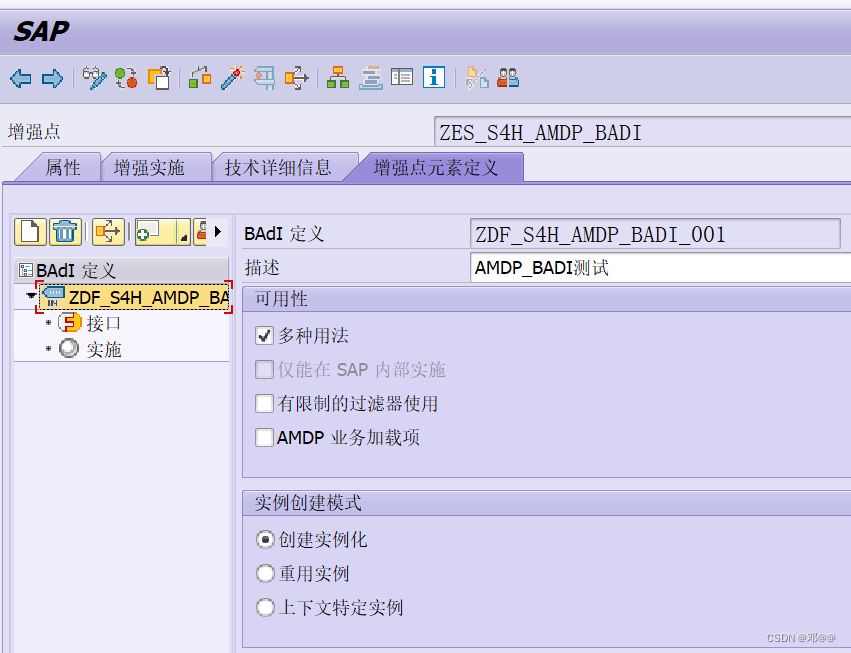The height and width of the screenshot is (653, 851).
Task: Toggle full screen layout icon
Action: coord(402,77)
